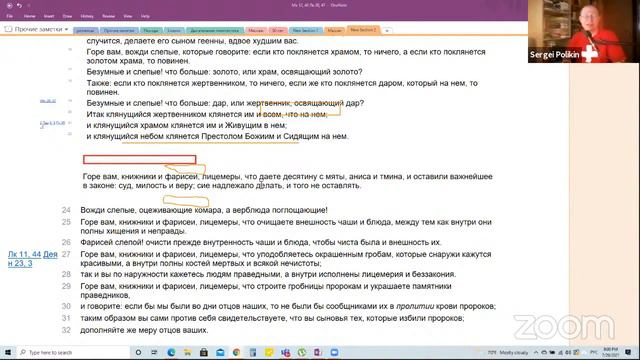This screenshot has height=360, width=640.
Task: Follow the Лк 11, 44 link
Action: [x=24, y=254]
